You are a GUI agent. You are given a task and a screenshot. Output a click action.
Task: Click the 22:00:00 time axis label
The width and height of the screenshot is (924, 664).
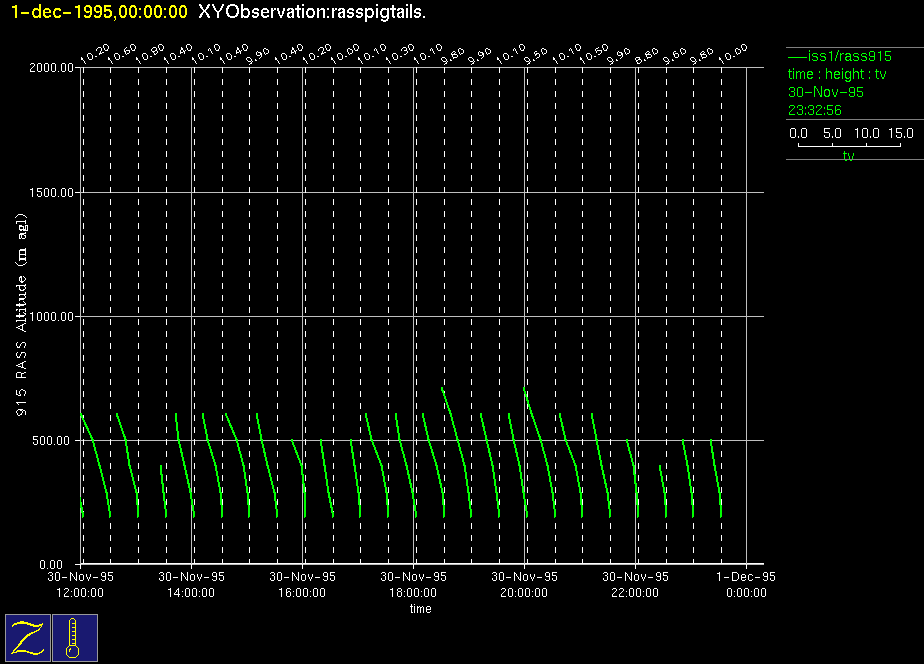[635, 592]
